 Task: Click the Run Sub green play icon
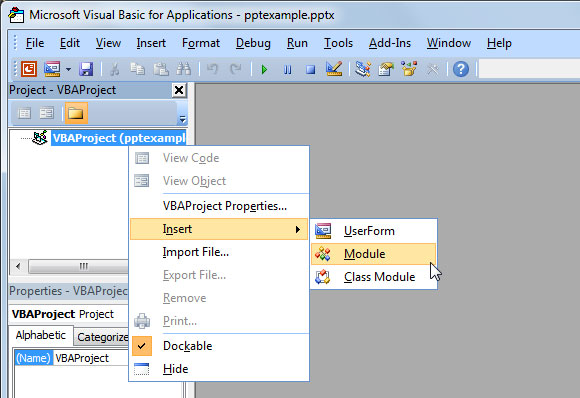[x=264, y=69]
